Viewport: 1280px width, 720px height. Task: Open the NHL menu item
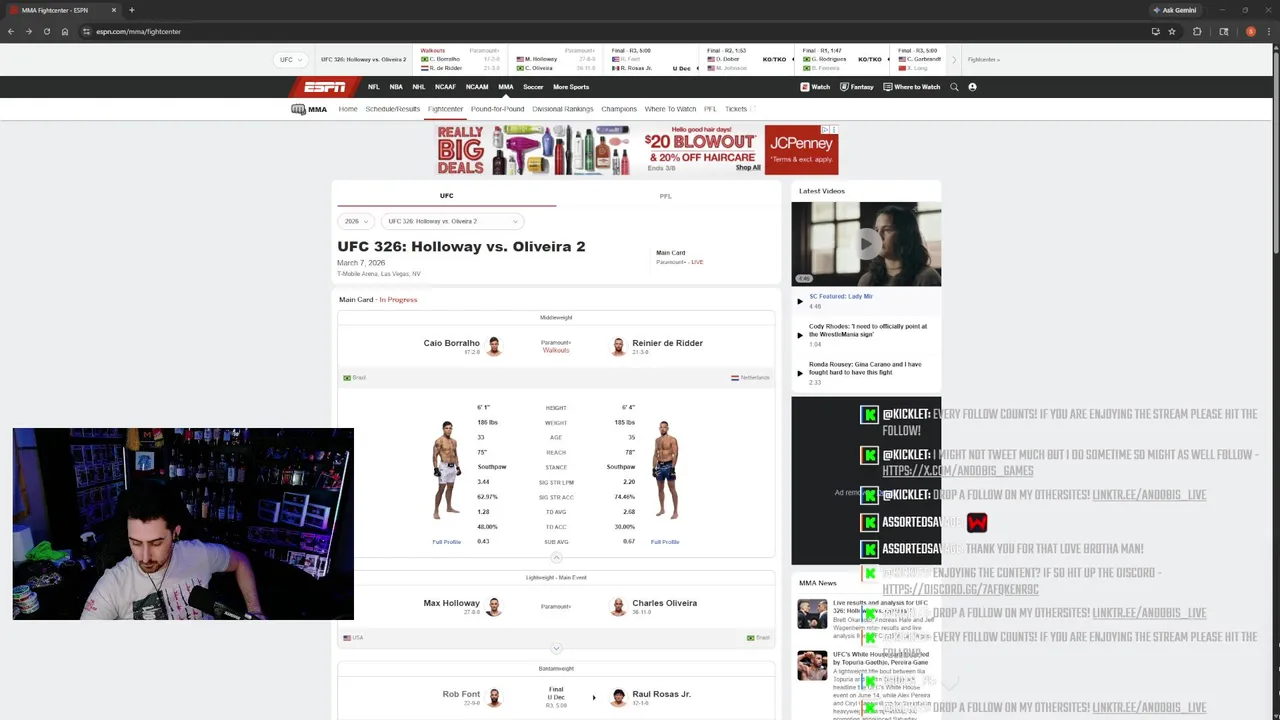(419, 87)
